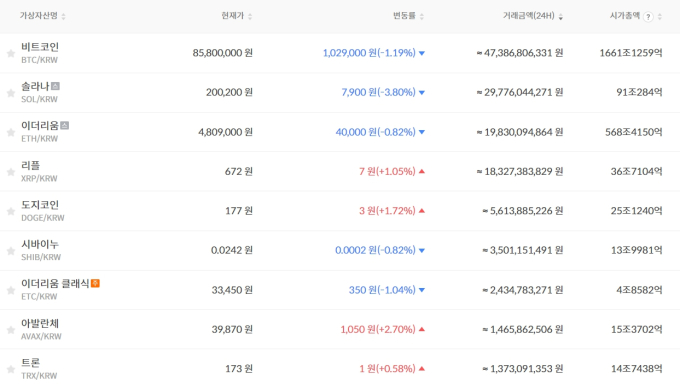The height and width of the screenshot is (388, 680).
Task: Star the 이더리움 클래식 ETC/KRW row
Action: pyautogui.click(x=11, y=290)
